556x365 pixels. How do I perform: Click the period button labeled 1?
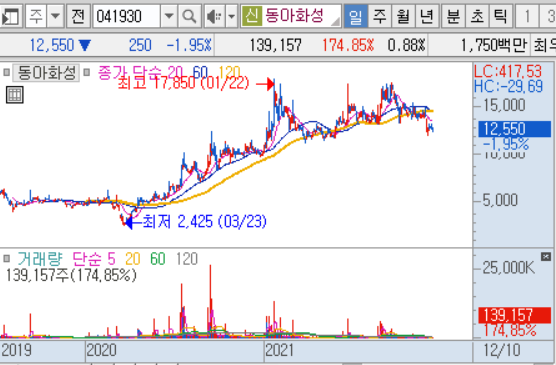pos(527,16)
